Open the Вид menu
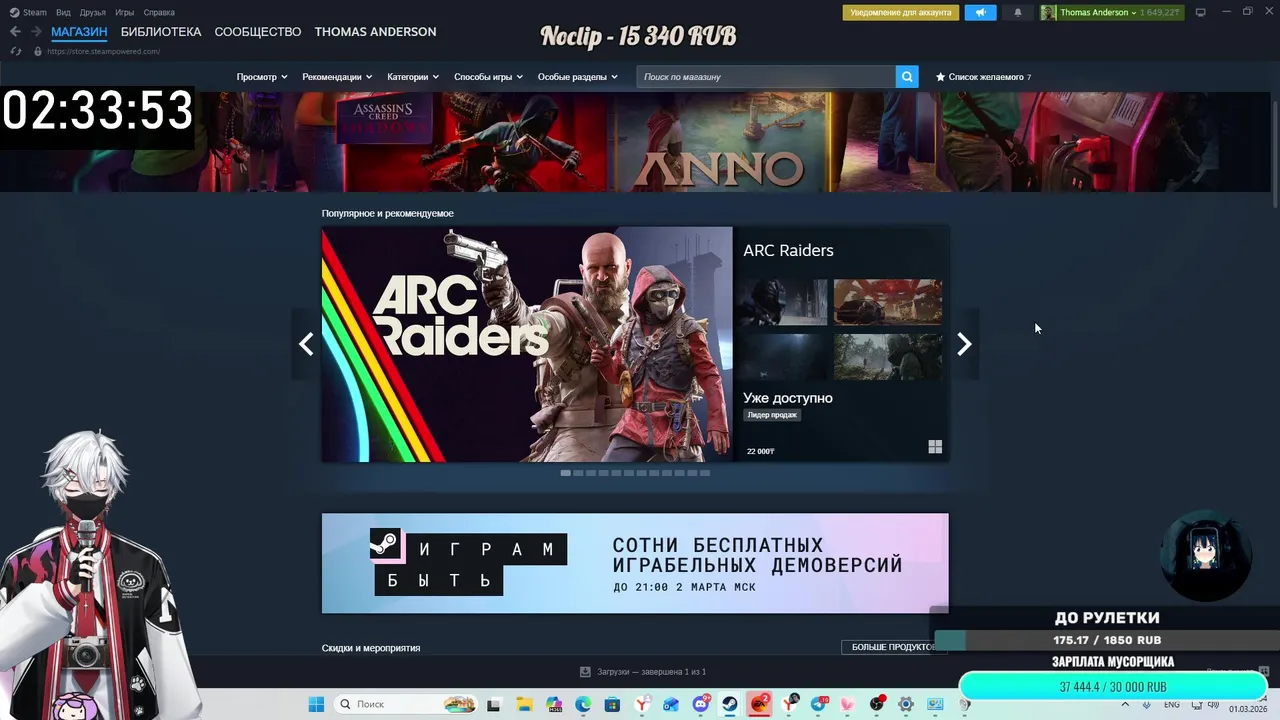This screenshot has height=720, width=1280. pos(63,12)
